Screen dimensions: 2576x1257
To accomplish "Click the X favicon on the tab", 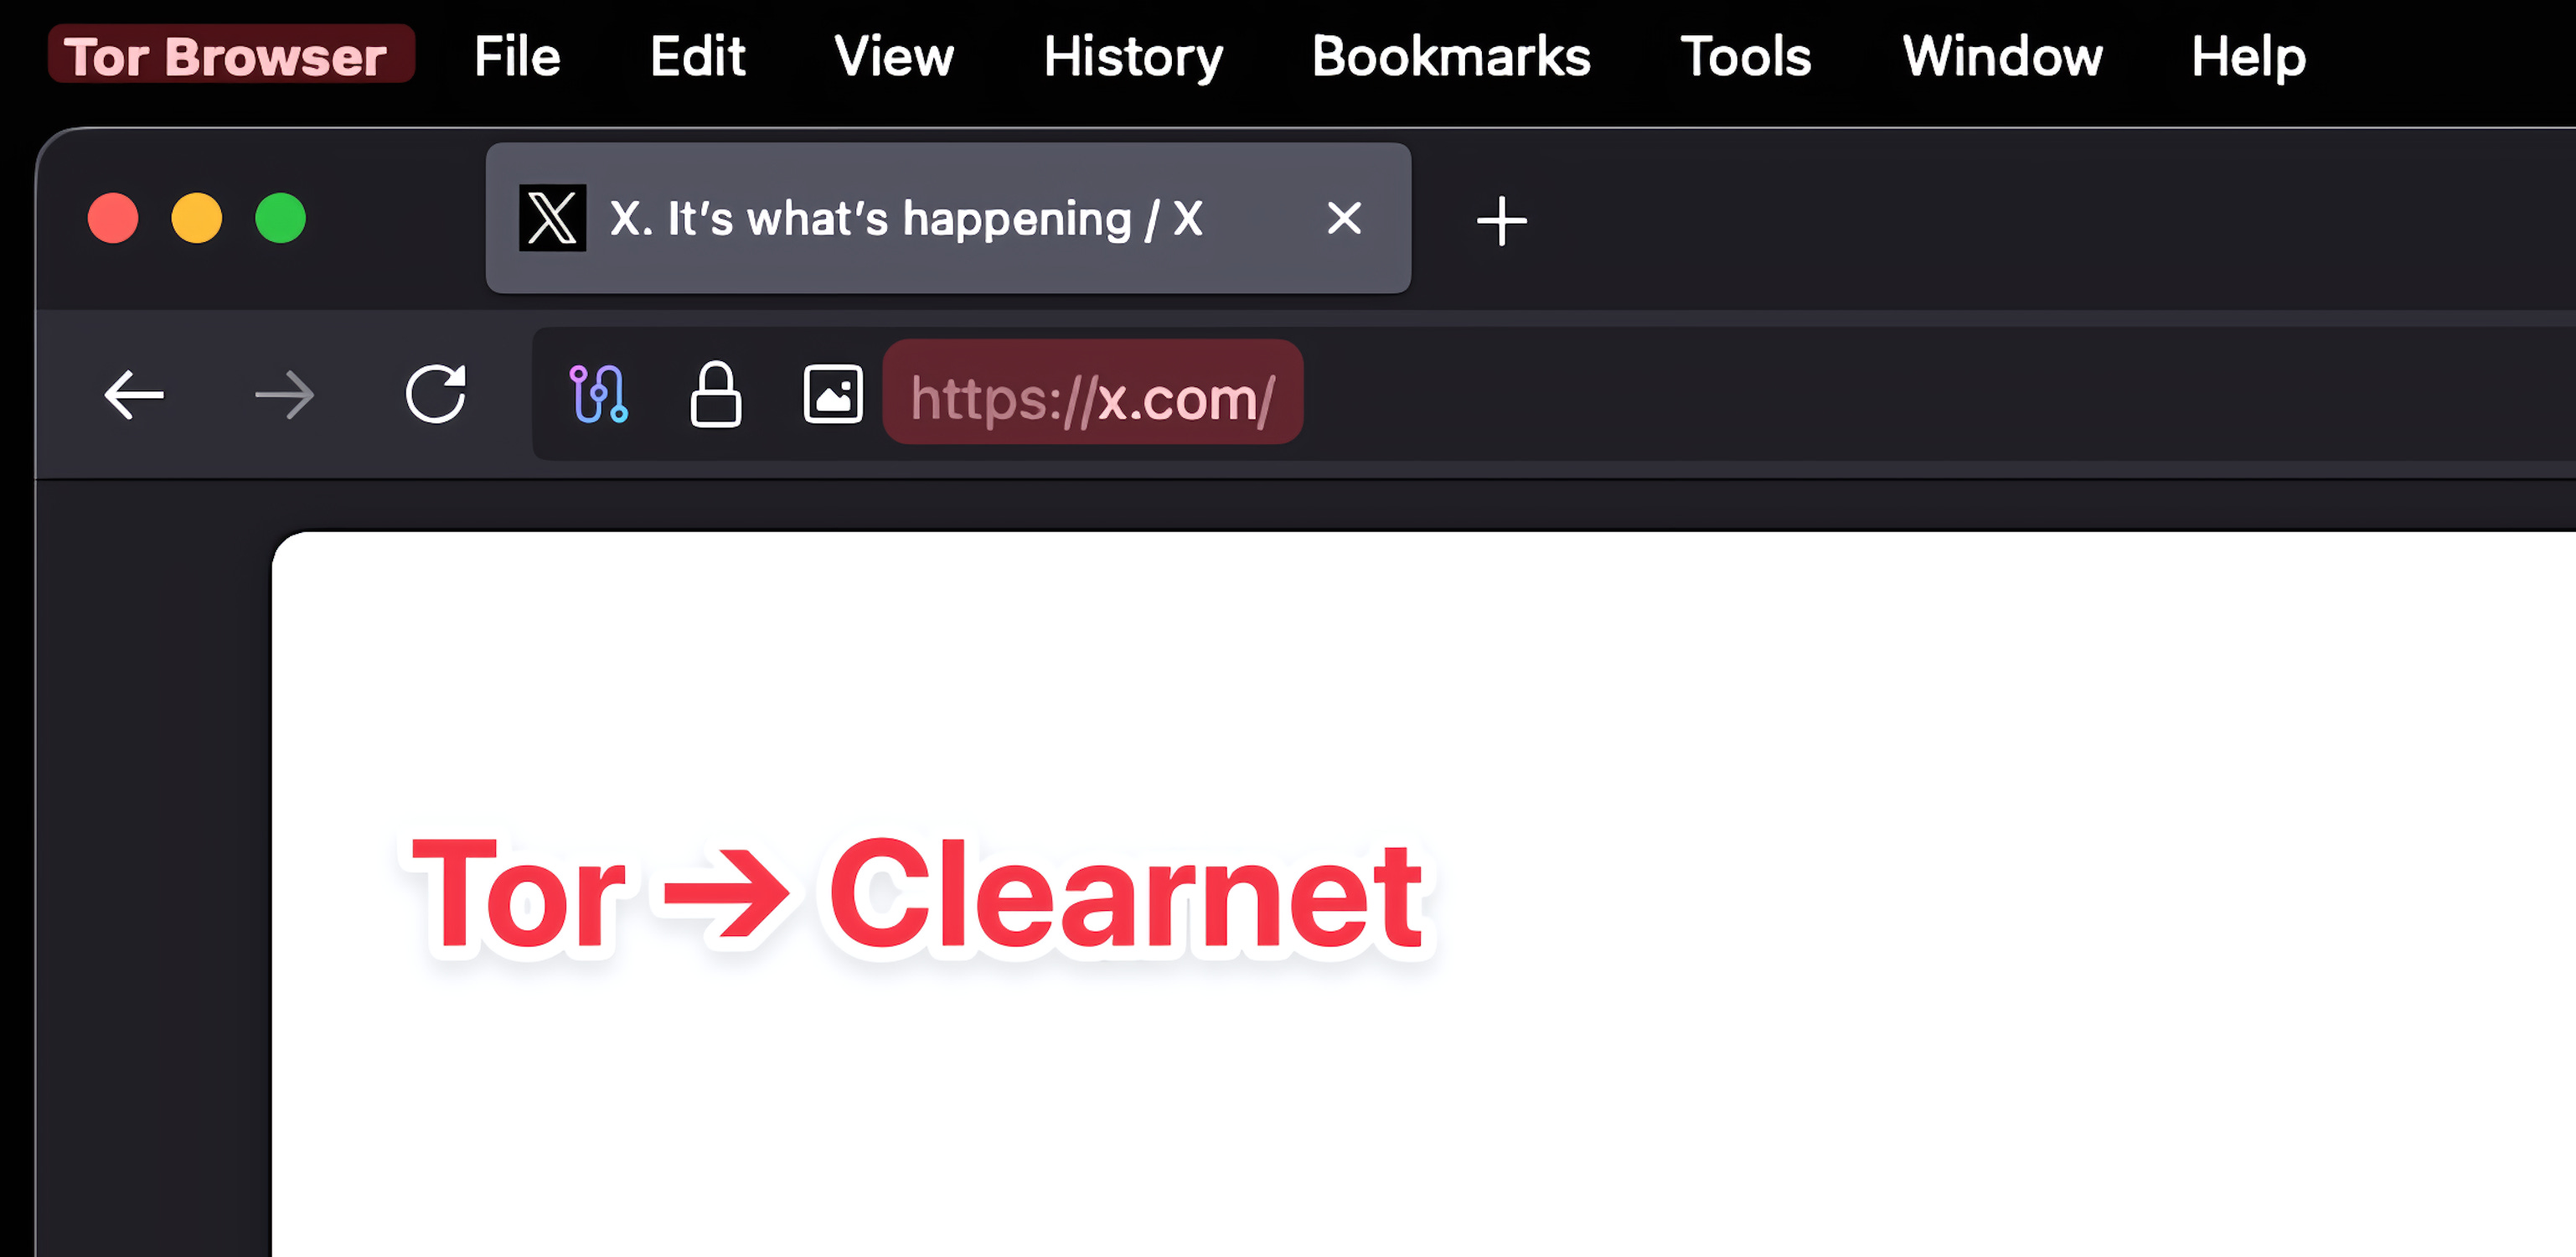I will [552, 218].
